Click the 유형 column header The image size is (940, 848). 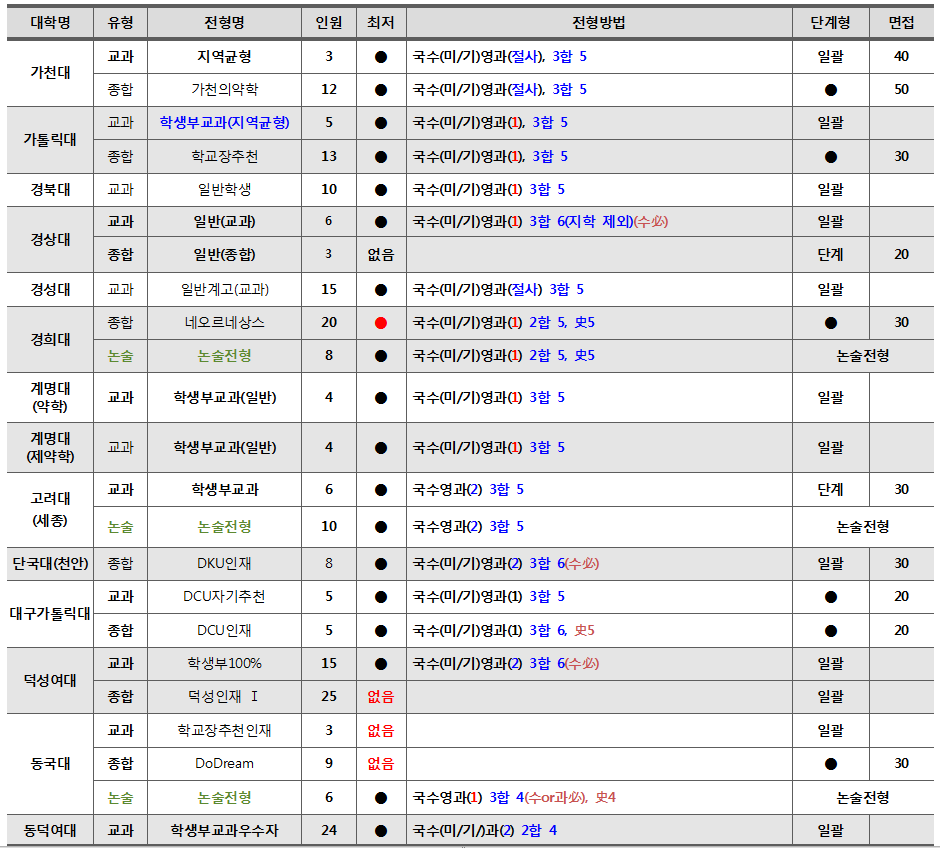[120, 23]
